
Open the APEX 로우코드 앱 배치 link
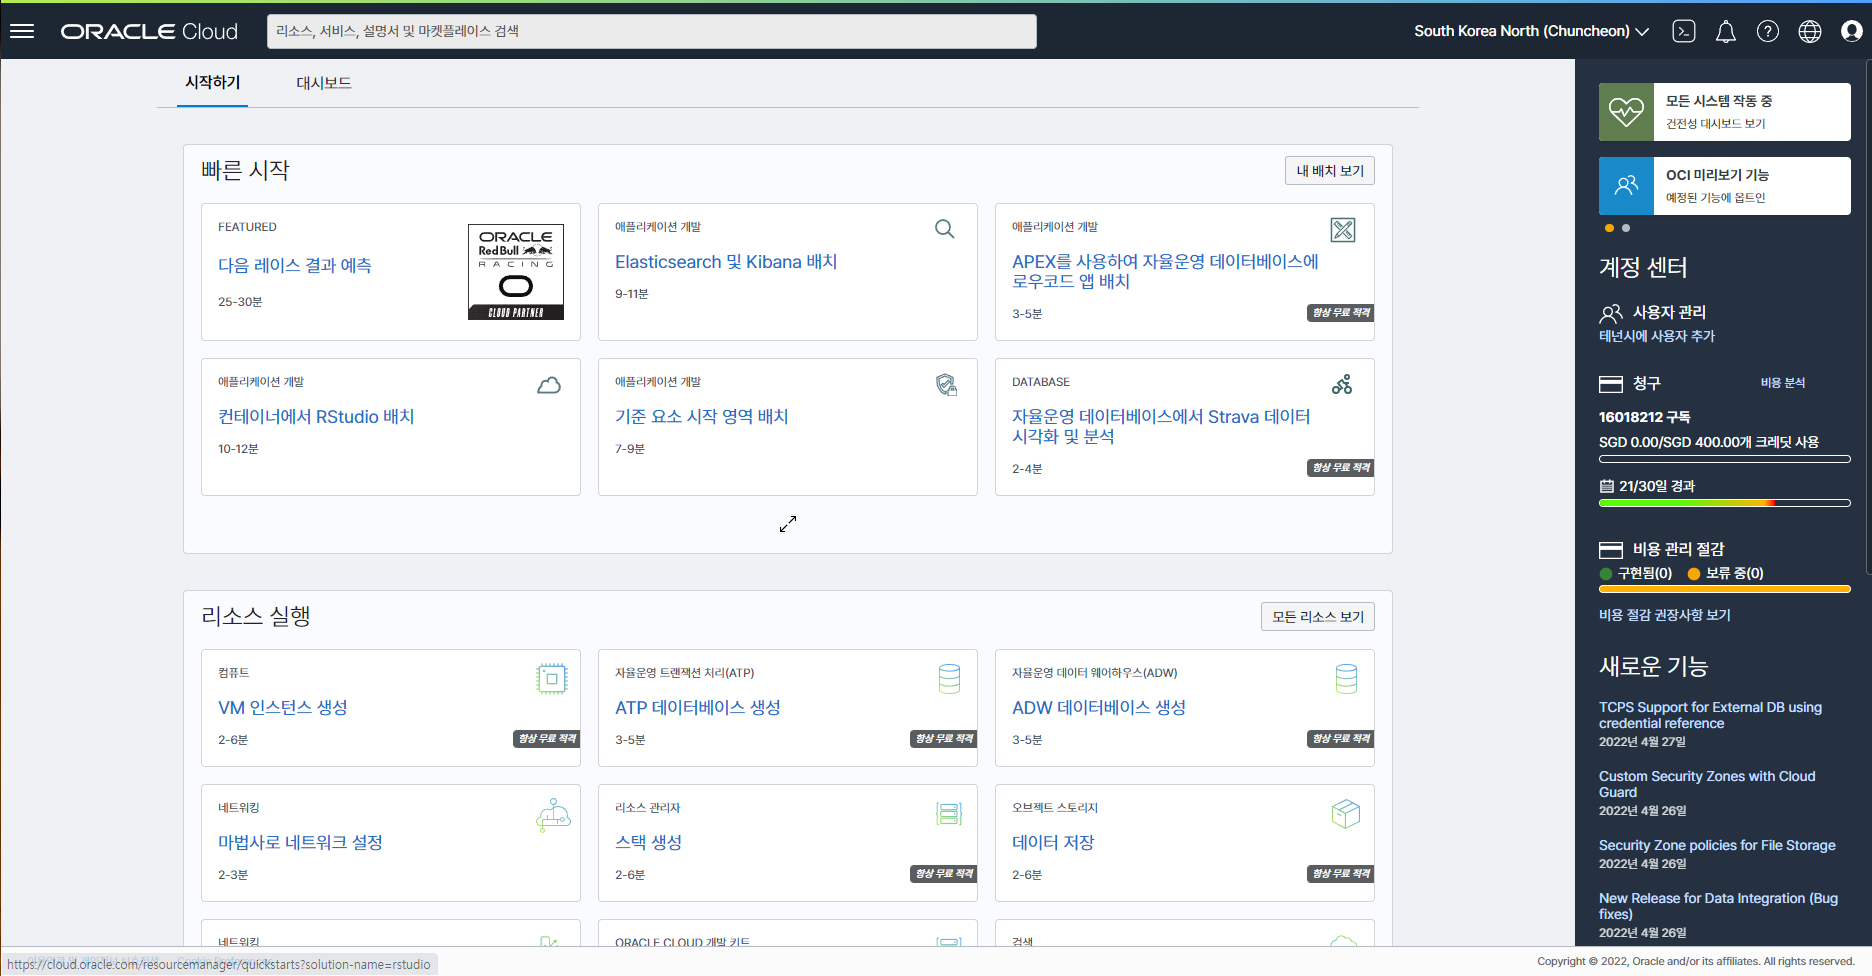tap(1165, 271)
